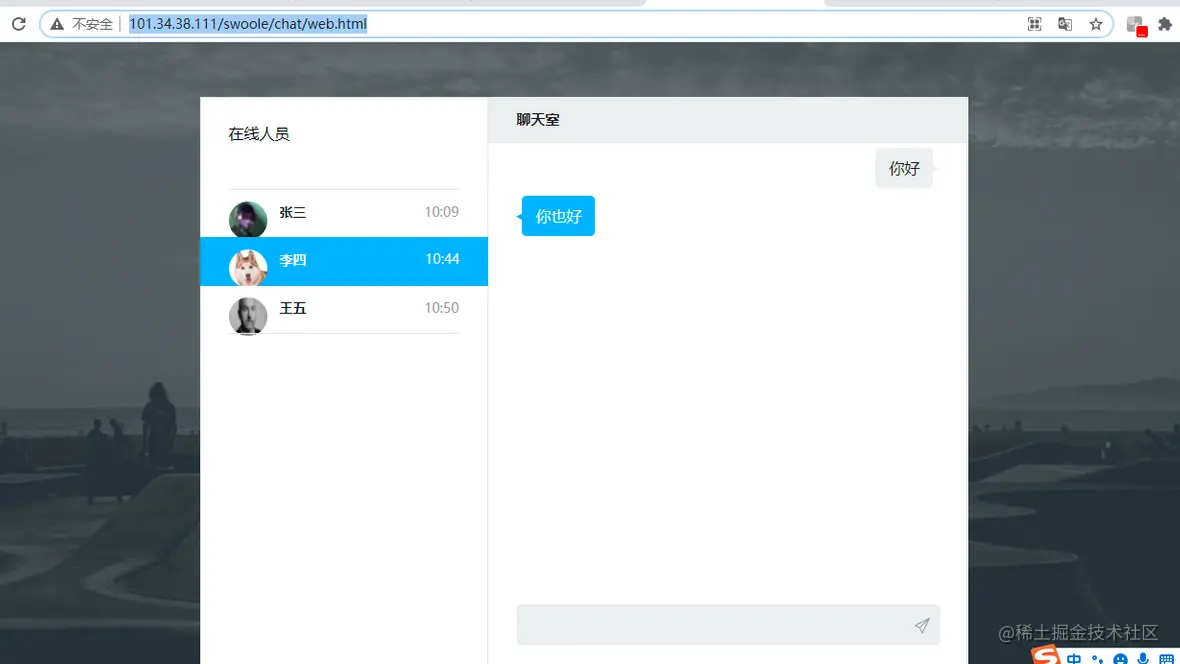
Task: Click the 10:44 timestamp next to 李四
Action: tap(442, 259)
